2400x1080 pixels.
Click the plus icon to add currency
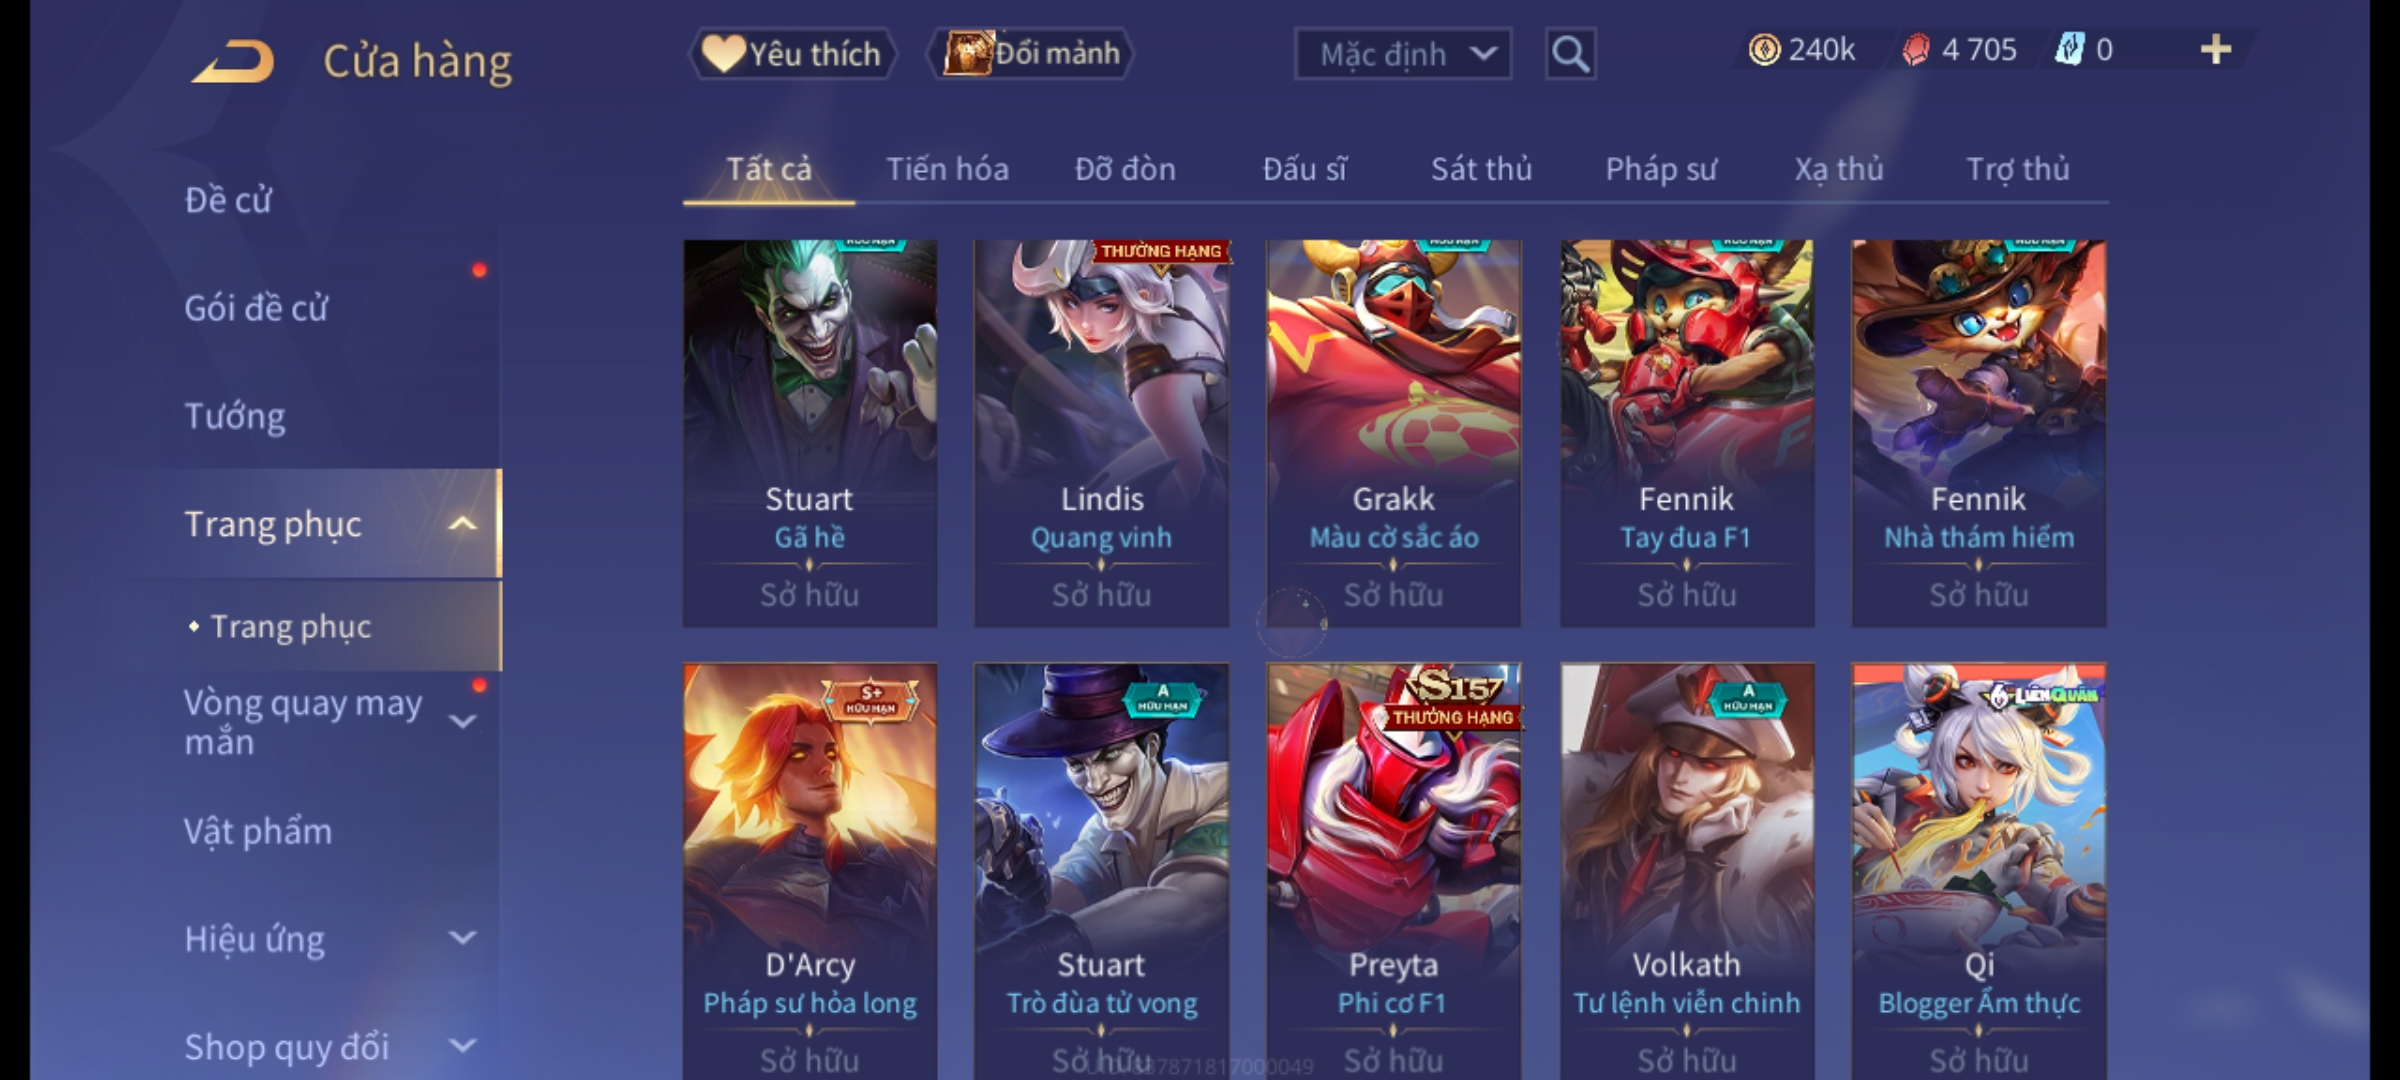tap(2216, 50)
